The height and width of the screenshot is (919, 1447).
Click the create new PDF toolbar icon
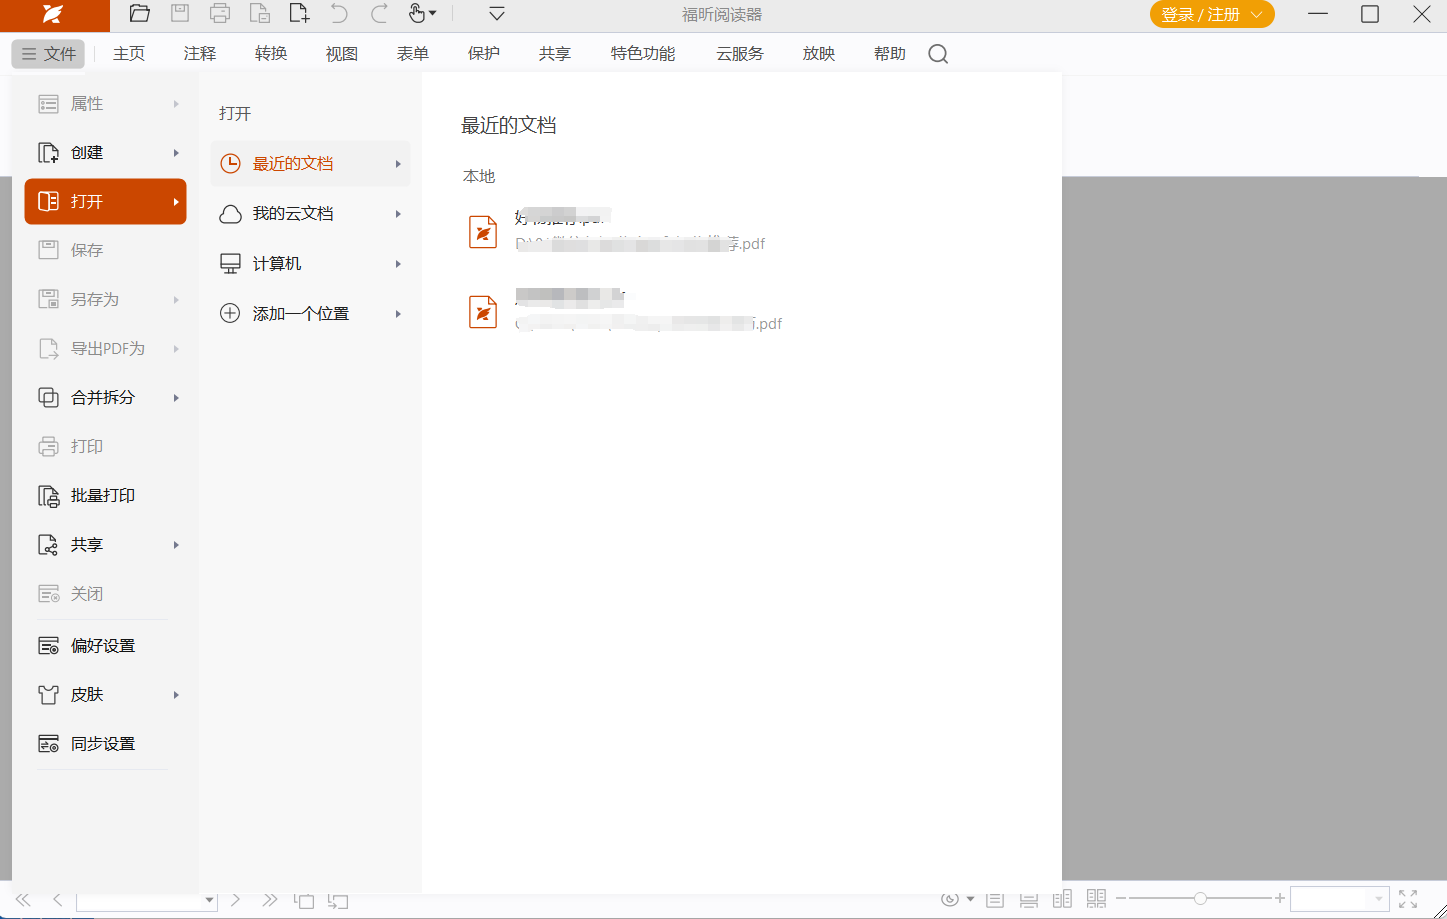[x=299, y=14]
